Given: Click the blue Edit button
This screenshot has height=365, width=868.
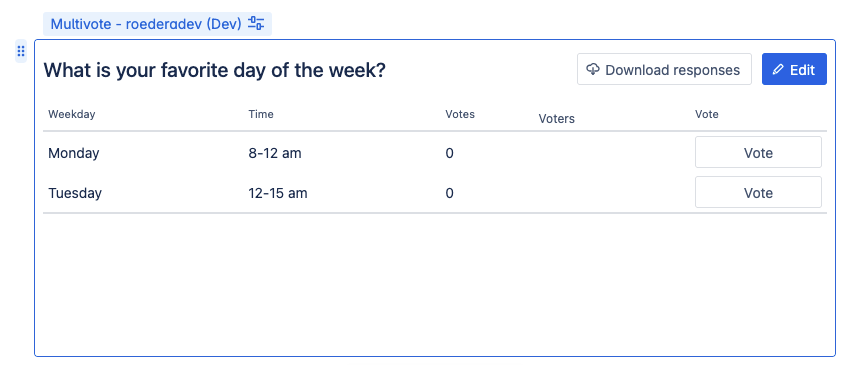Looking at the screenshot, I should [x=794, y=69].
